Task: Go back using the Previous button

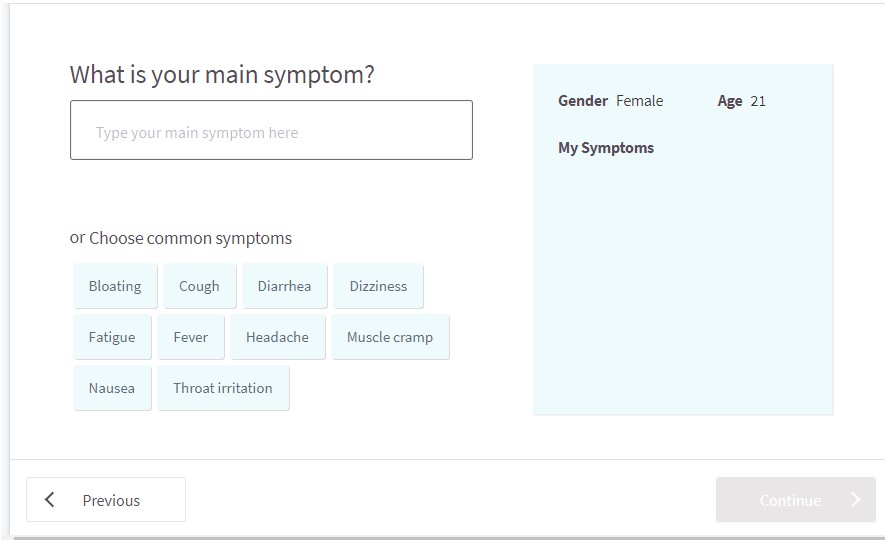Action: click(106, 499)
